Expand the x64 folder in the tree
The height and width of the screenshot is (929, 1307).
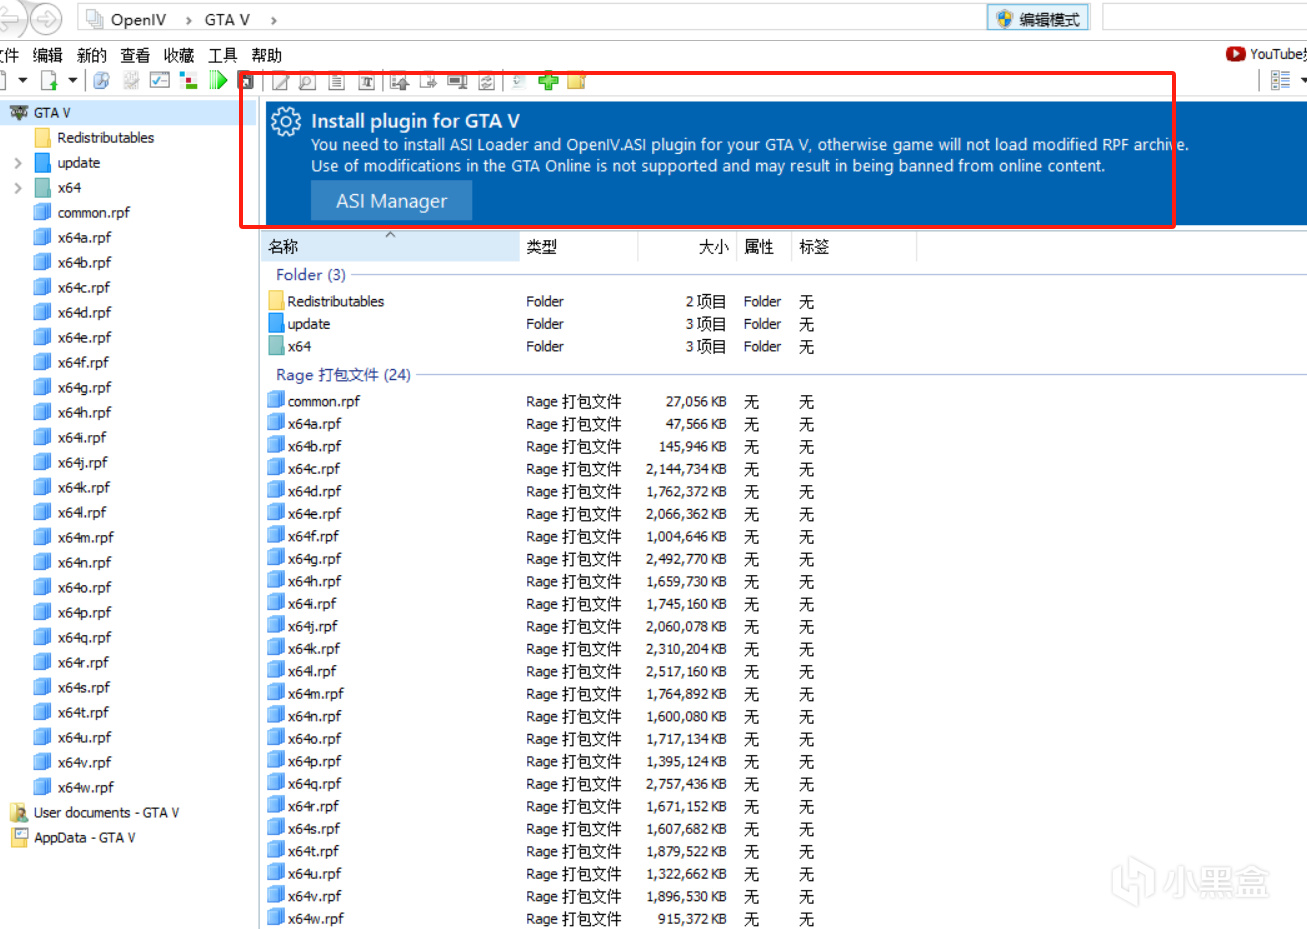[x=18, y=188]
